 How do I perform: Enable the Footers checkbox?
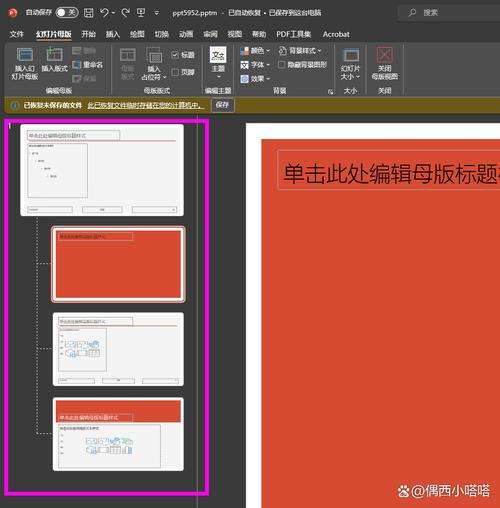175,72
